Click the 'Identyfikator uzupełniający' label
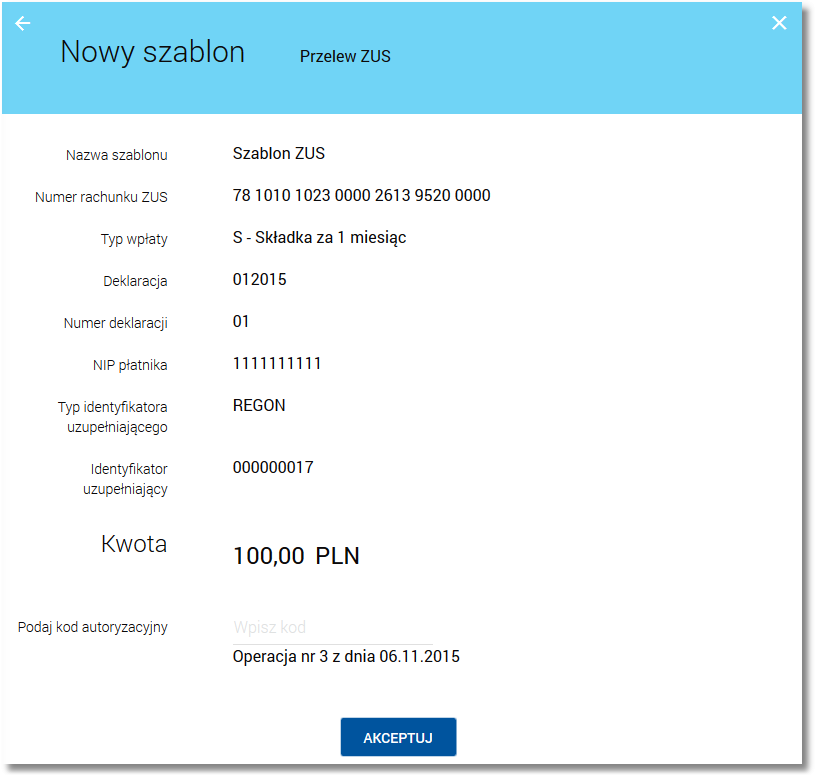The image size is (816, 778). click(125, 479)
